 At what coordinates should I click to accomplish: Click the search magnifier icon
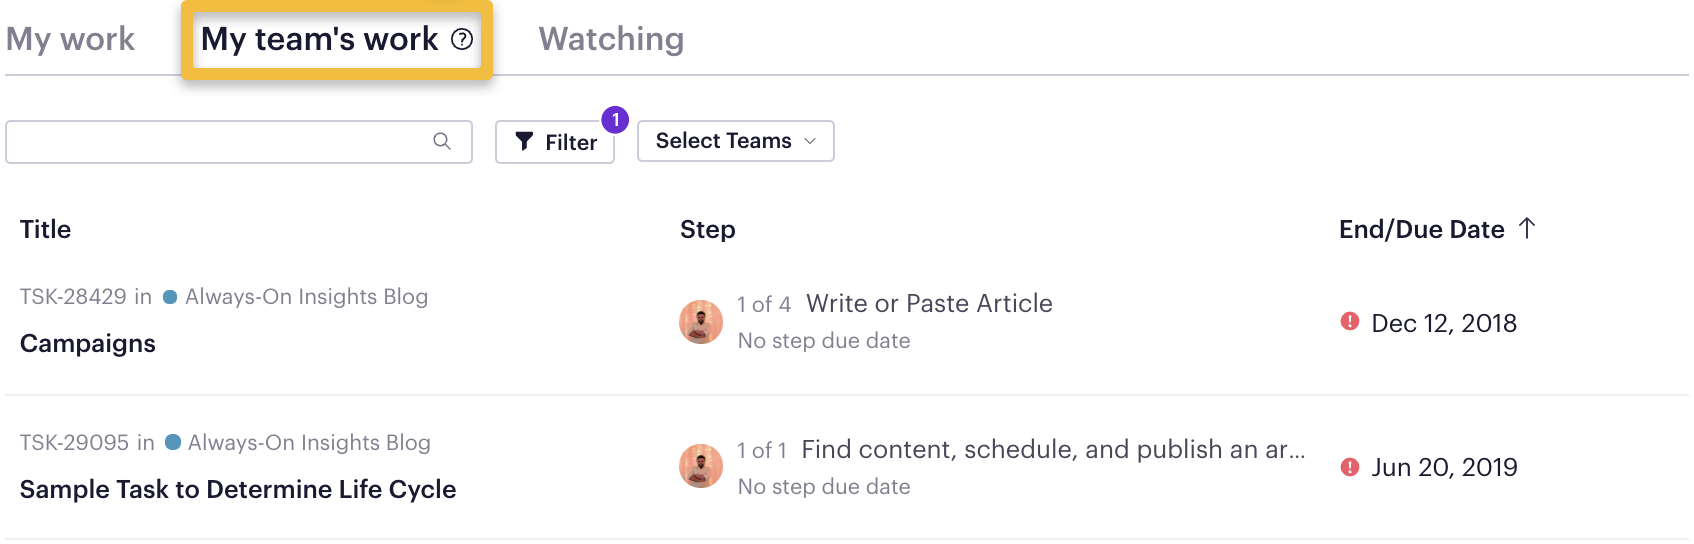coord(442,141)
